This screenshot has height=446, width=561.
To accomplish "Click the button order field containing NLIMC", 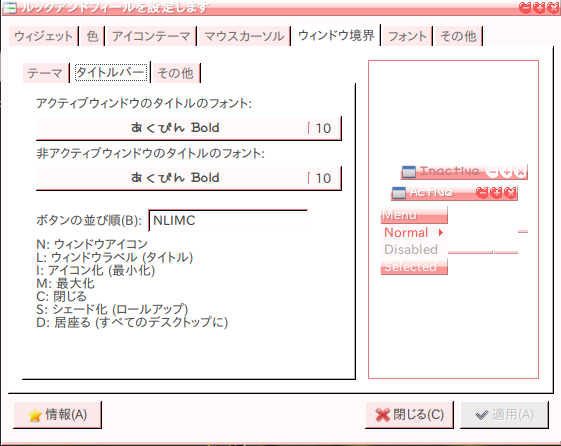I will point(228,220).
